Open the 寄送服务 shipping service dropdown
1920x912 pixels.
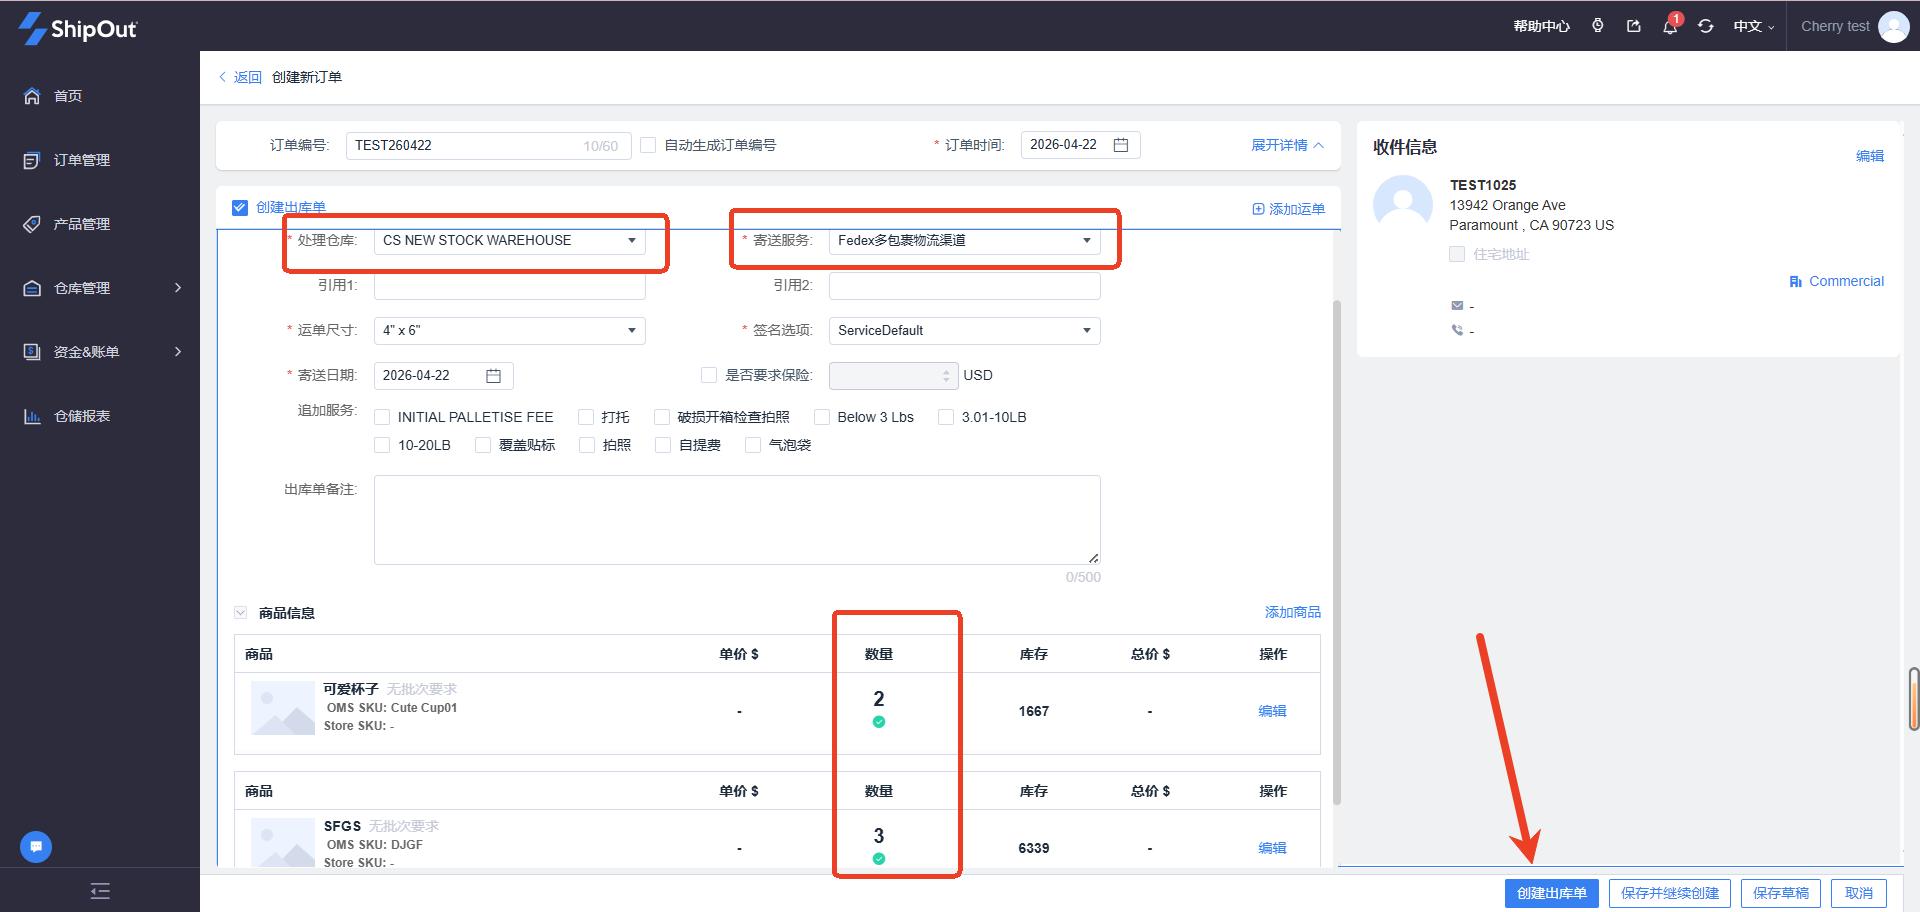pos(964,241)
